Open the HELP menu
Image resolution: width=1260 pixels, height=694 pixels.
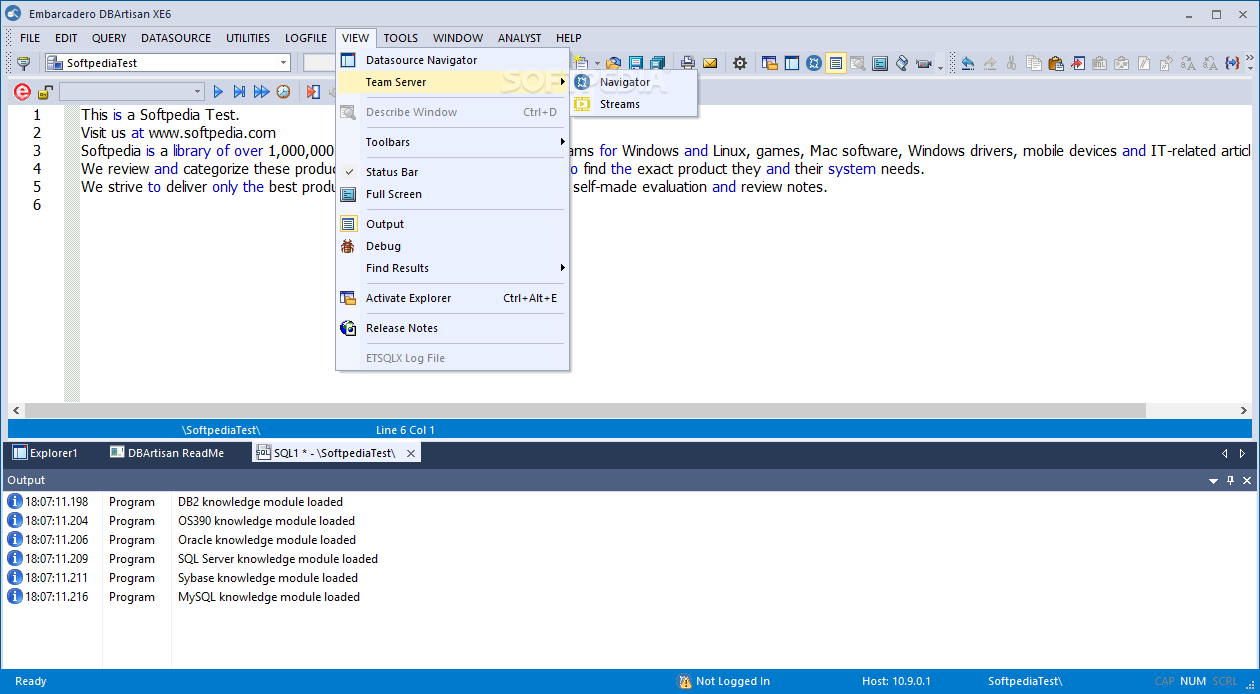[x=569, y=38]
